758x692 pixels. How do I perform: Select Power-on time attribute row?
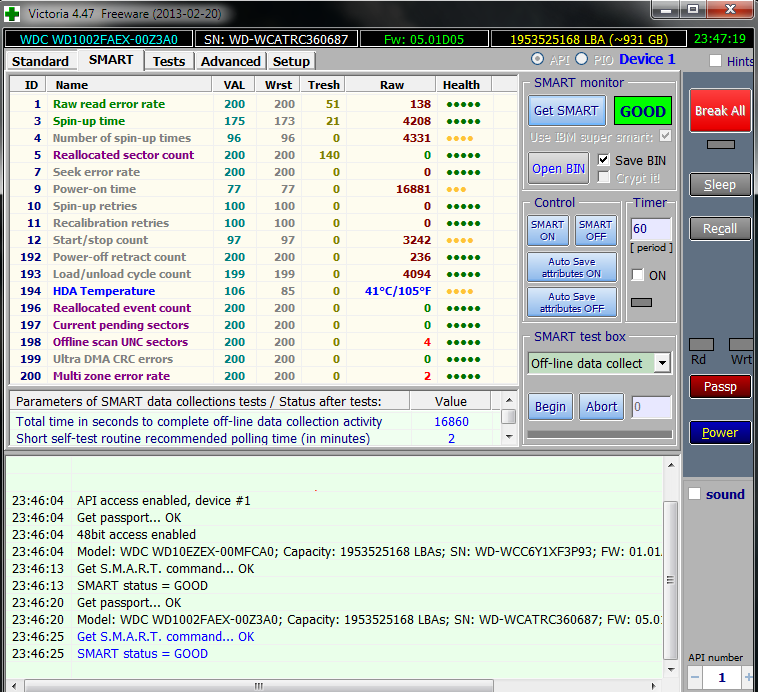pyautogui.click(x=263, y=189)
